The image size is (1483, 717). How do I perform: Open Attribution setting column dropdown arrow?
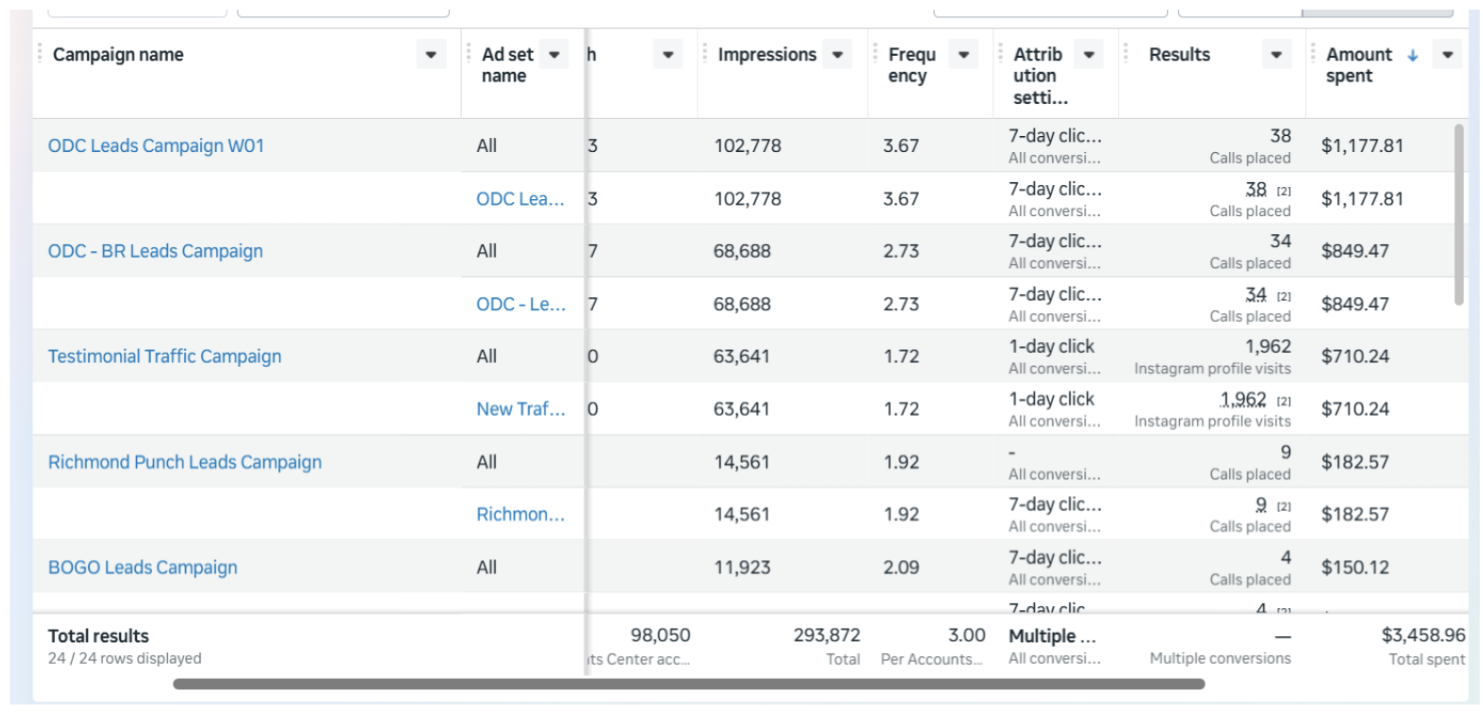coord(1090,55)
